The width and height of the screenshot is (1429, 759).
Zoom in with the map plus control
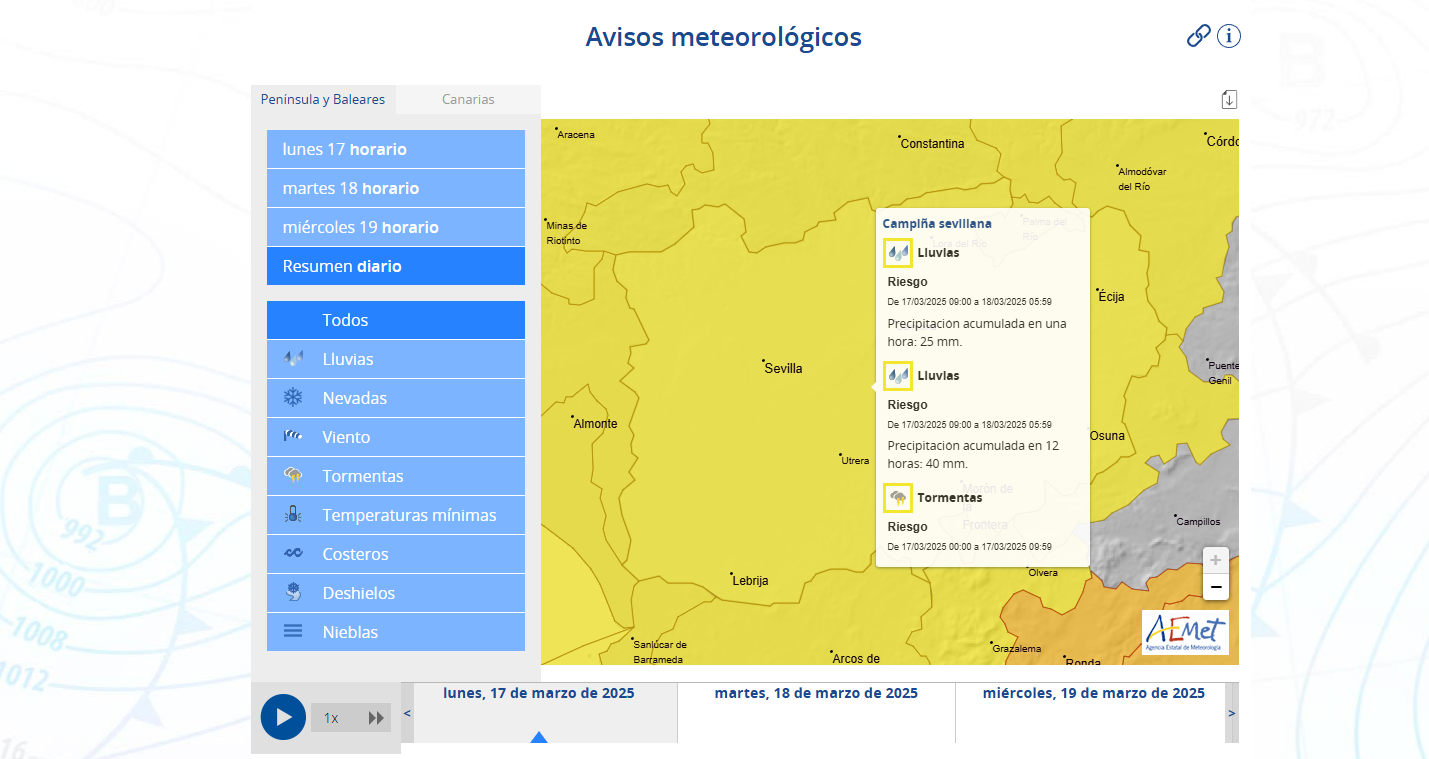coord(1215,561)
